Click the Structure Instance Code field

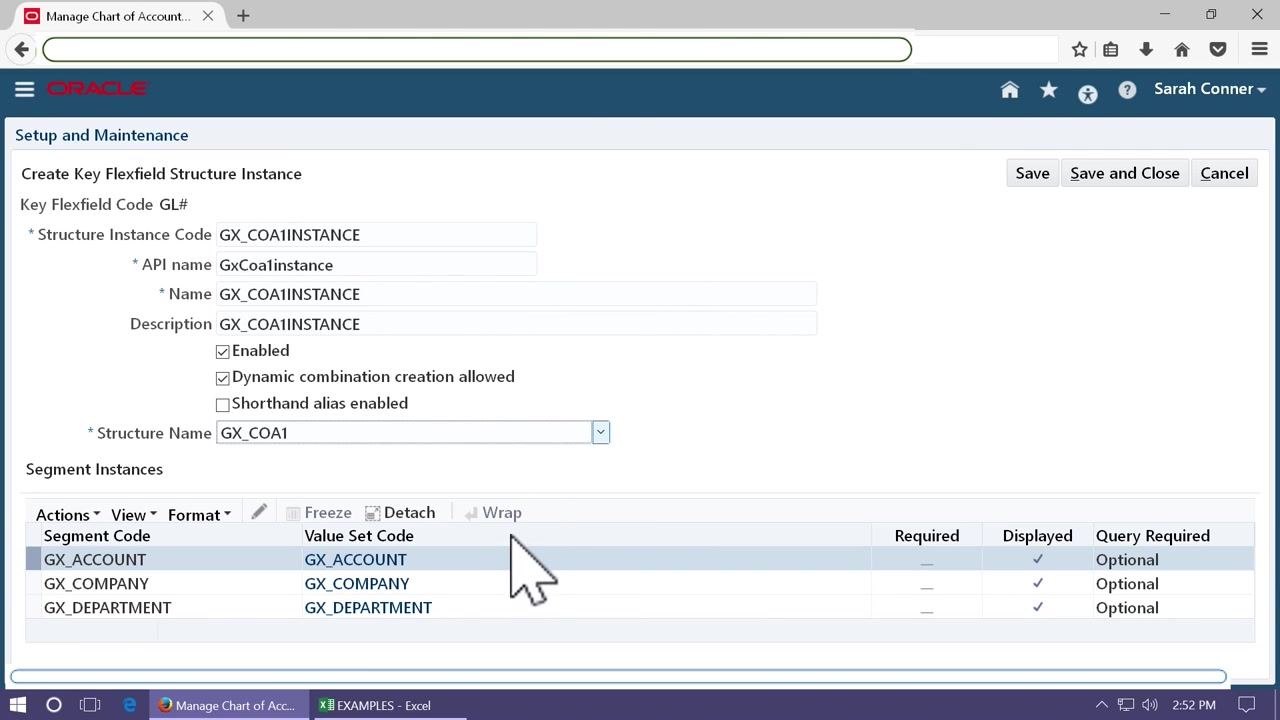click(x=376, y=235)
